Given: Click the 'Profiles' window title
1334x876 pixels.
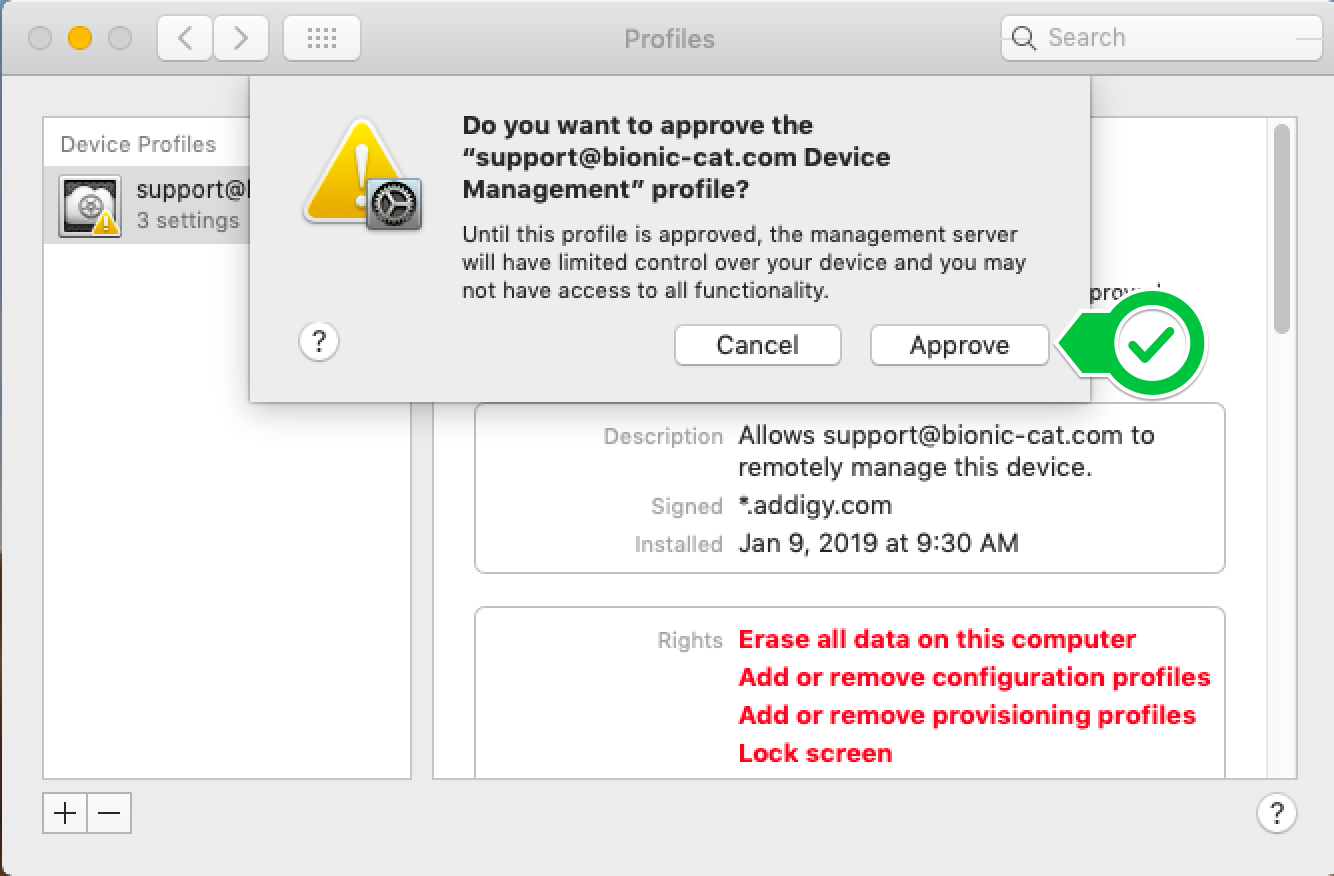Looking at the screenshot, I should [x=669, y=39].
